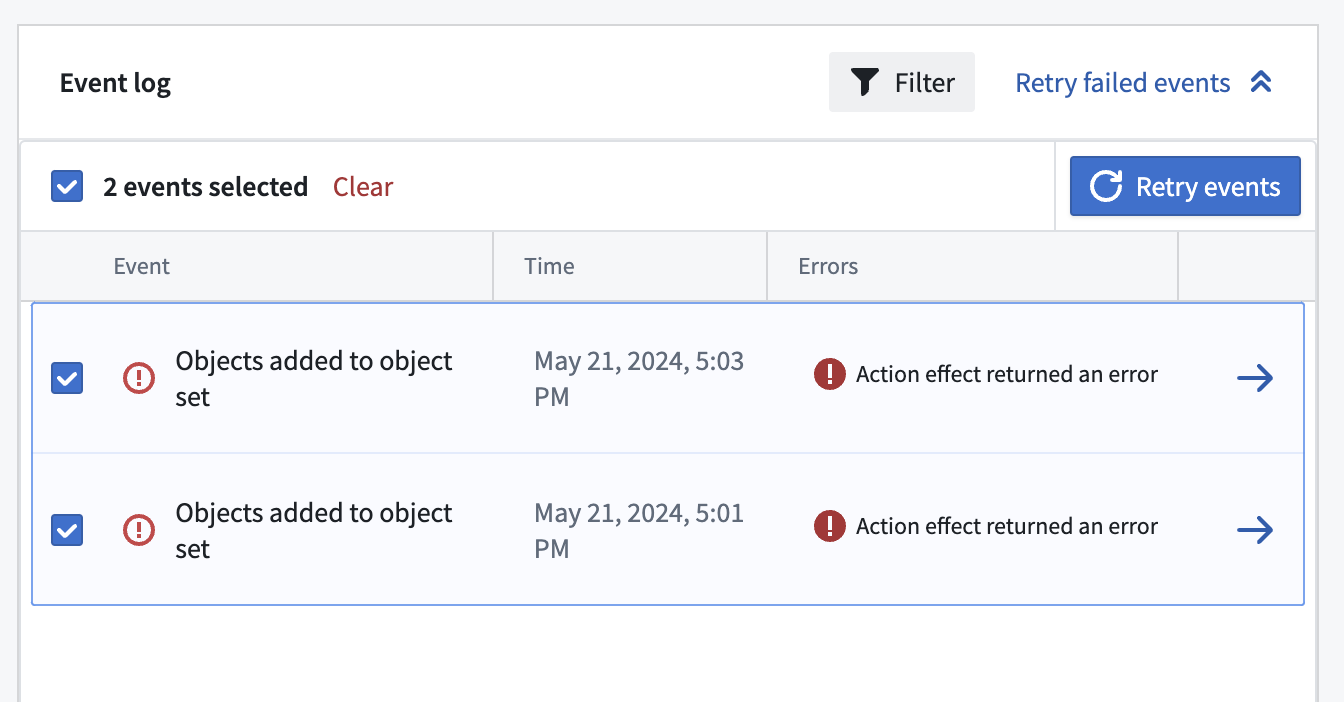Click the 5:01 PM event name text

pos(314,530)
